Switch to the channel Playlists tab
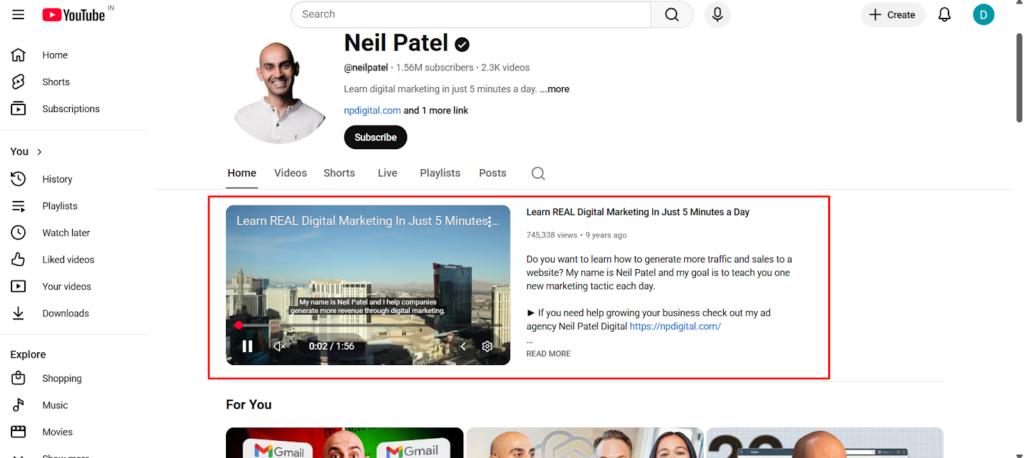Image resolution: width=1024 pixels, height=458 pixels. pos(440,173)
